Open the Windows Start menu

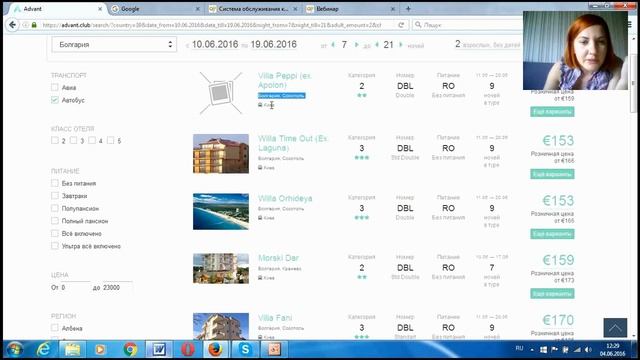click(14, 349)
